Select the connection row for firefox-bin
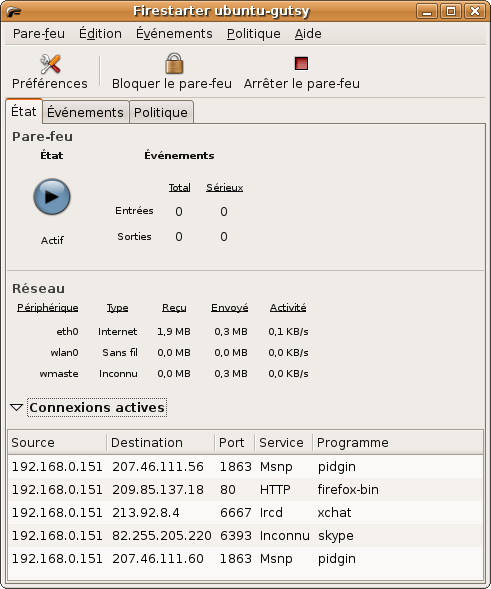The image size is (491, 589). pyautogui.click(x=245, y=489)
